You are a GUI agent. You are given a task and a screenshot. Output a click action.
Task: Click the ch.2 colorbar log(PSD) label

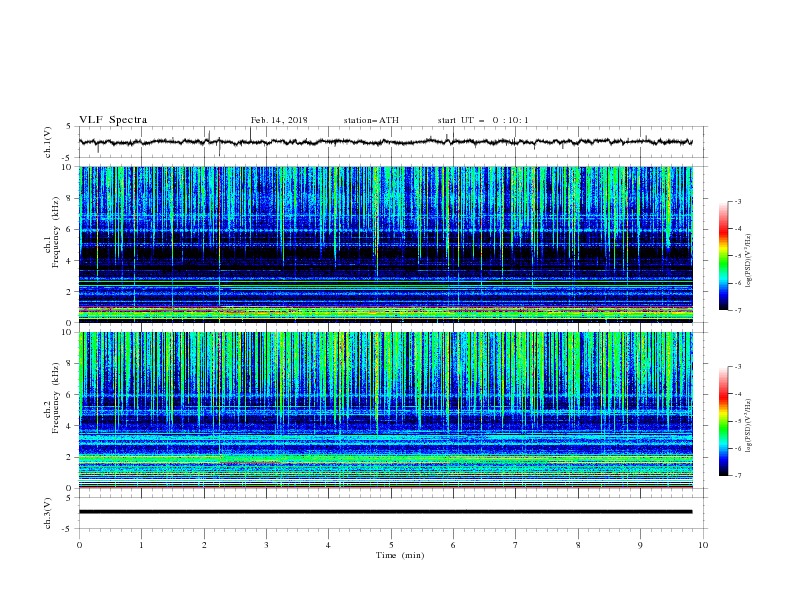click(x=748, y=426)
